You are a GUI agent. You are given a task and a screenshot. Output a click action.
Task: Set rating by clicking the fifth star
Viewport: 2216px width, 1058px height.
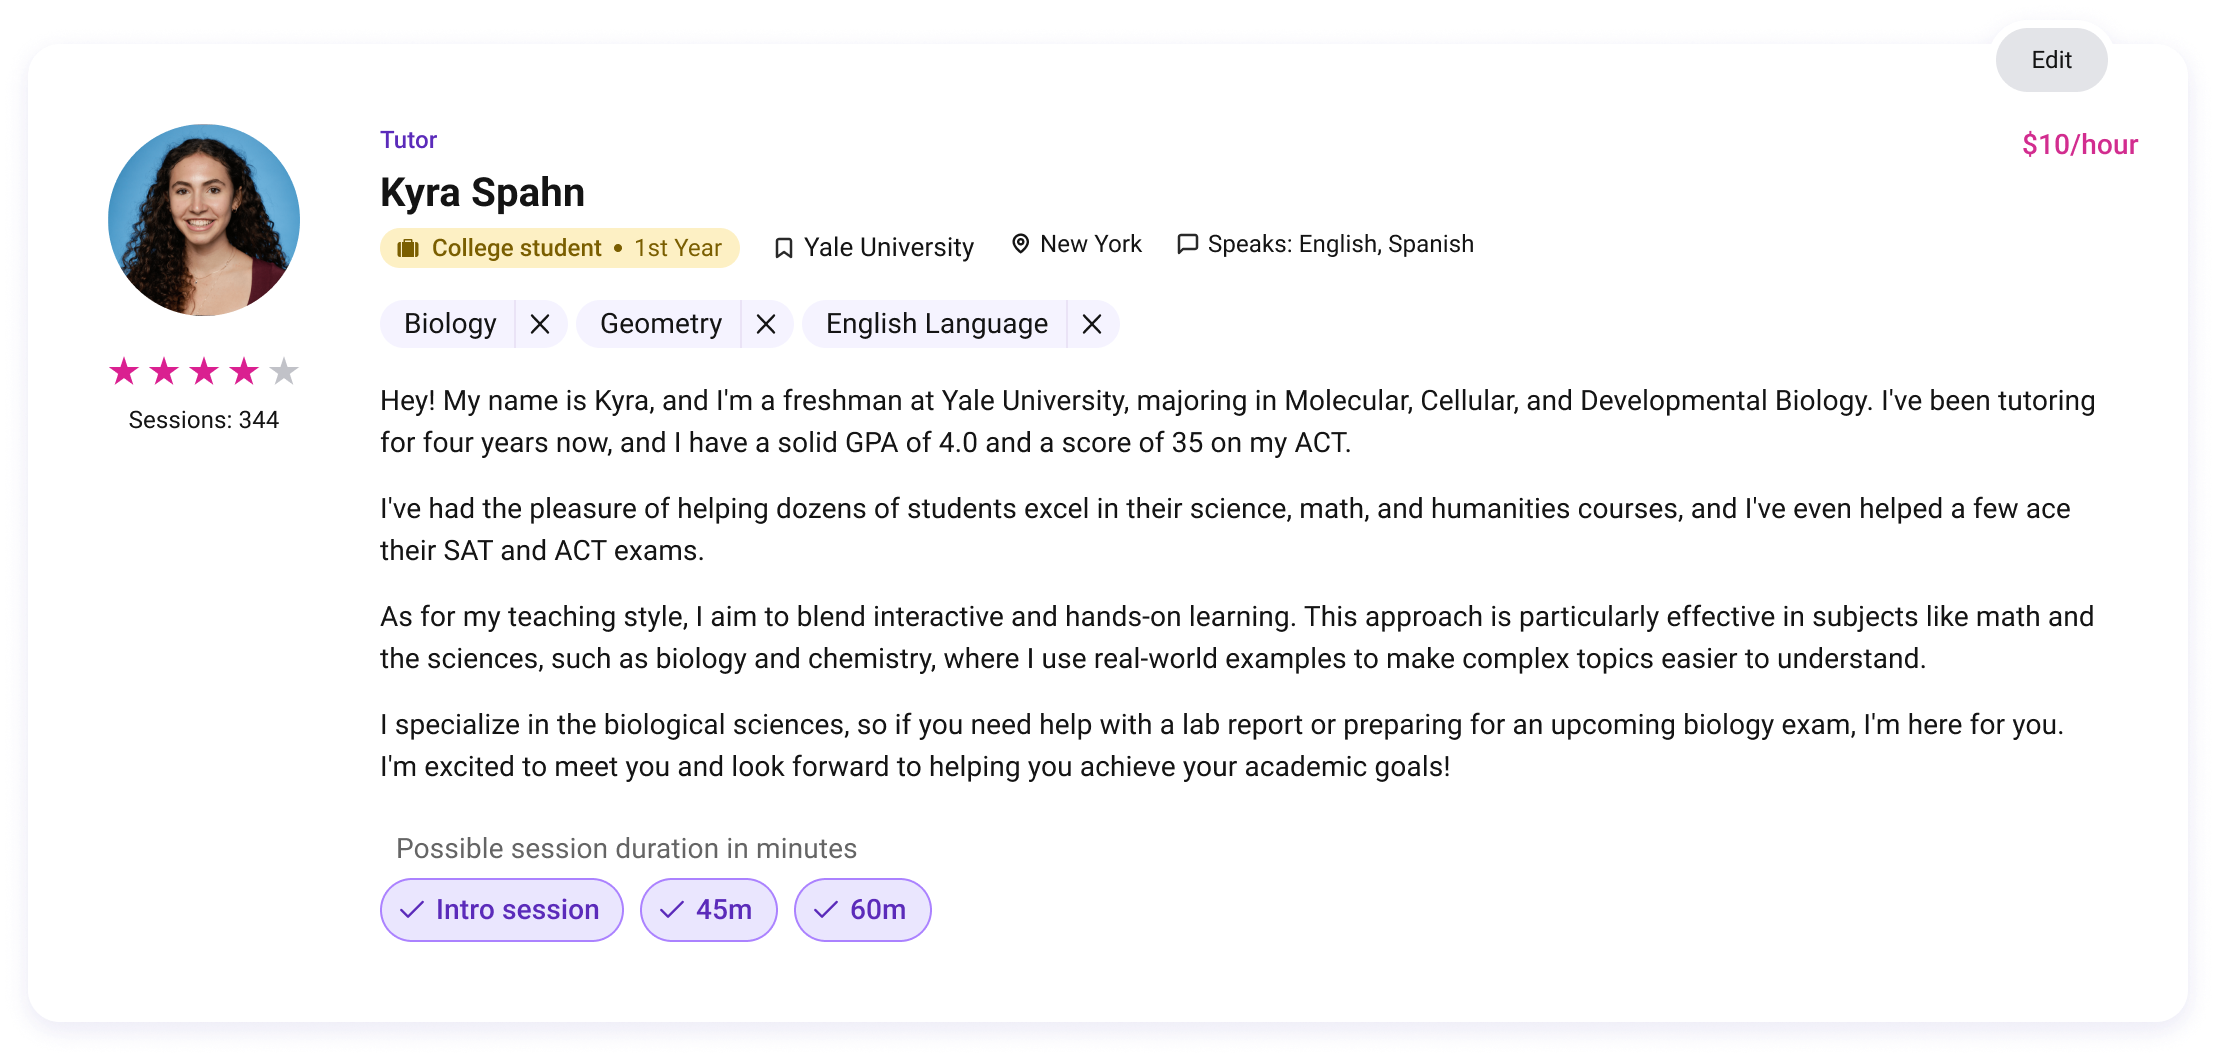click(x=283, y=371)
